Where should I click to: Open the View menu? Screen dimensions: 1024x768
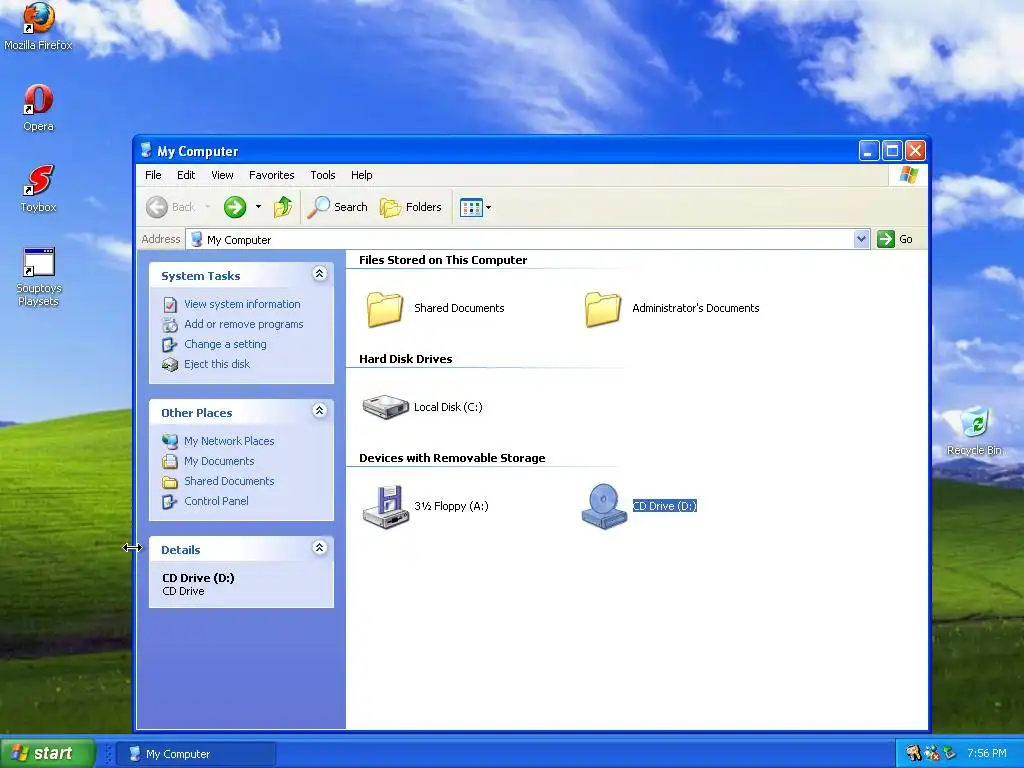coord(222,175)
